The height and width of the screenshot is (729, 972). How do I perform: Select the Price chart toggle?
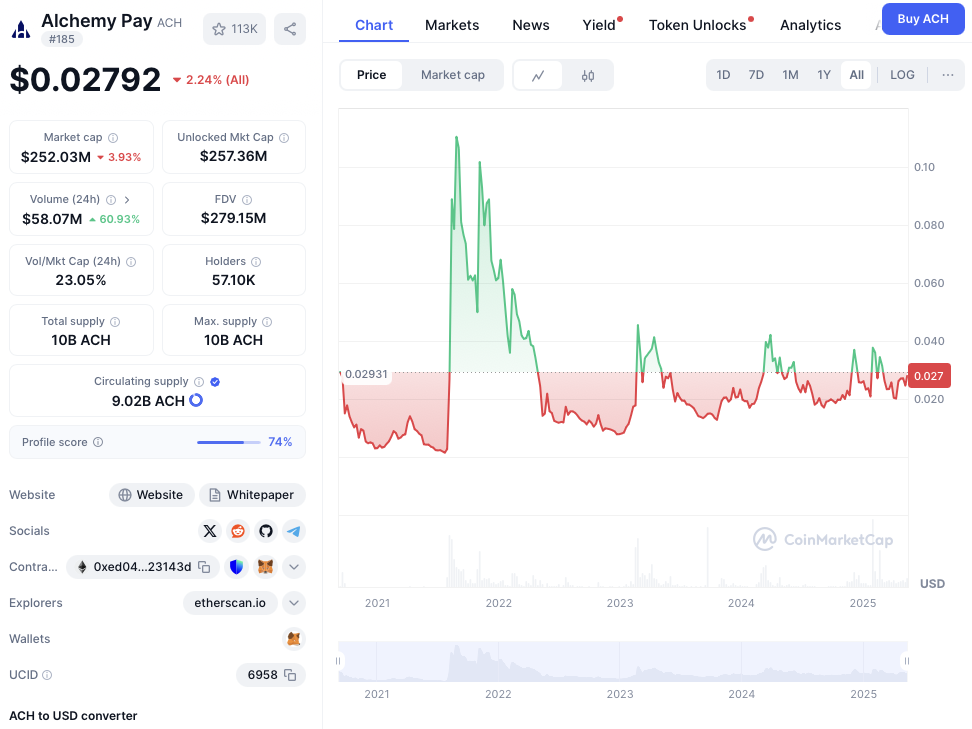(371, 75)
